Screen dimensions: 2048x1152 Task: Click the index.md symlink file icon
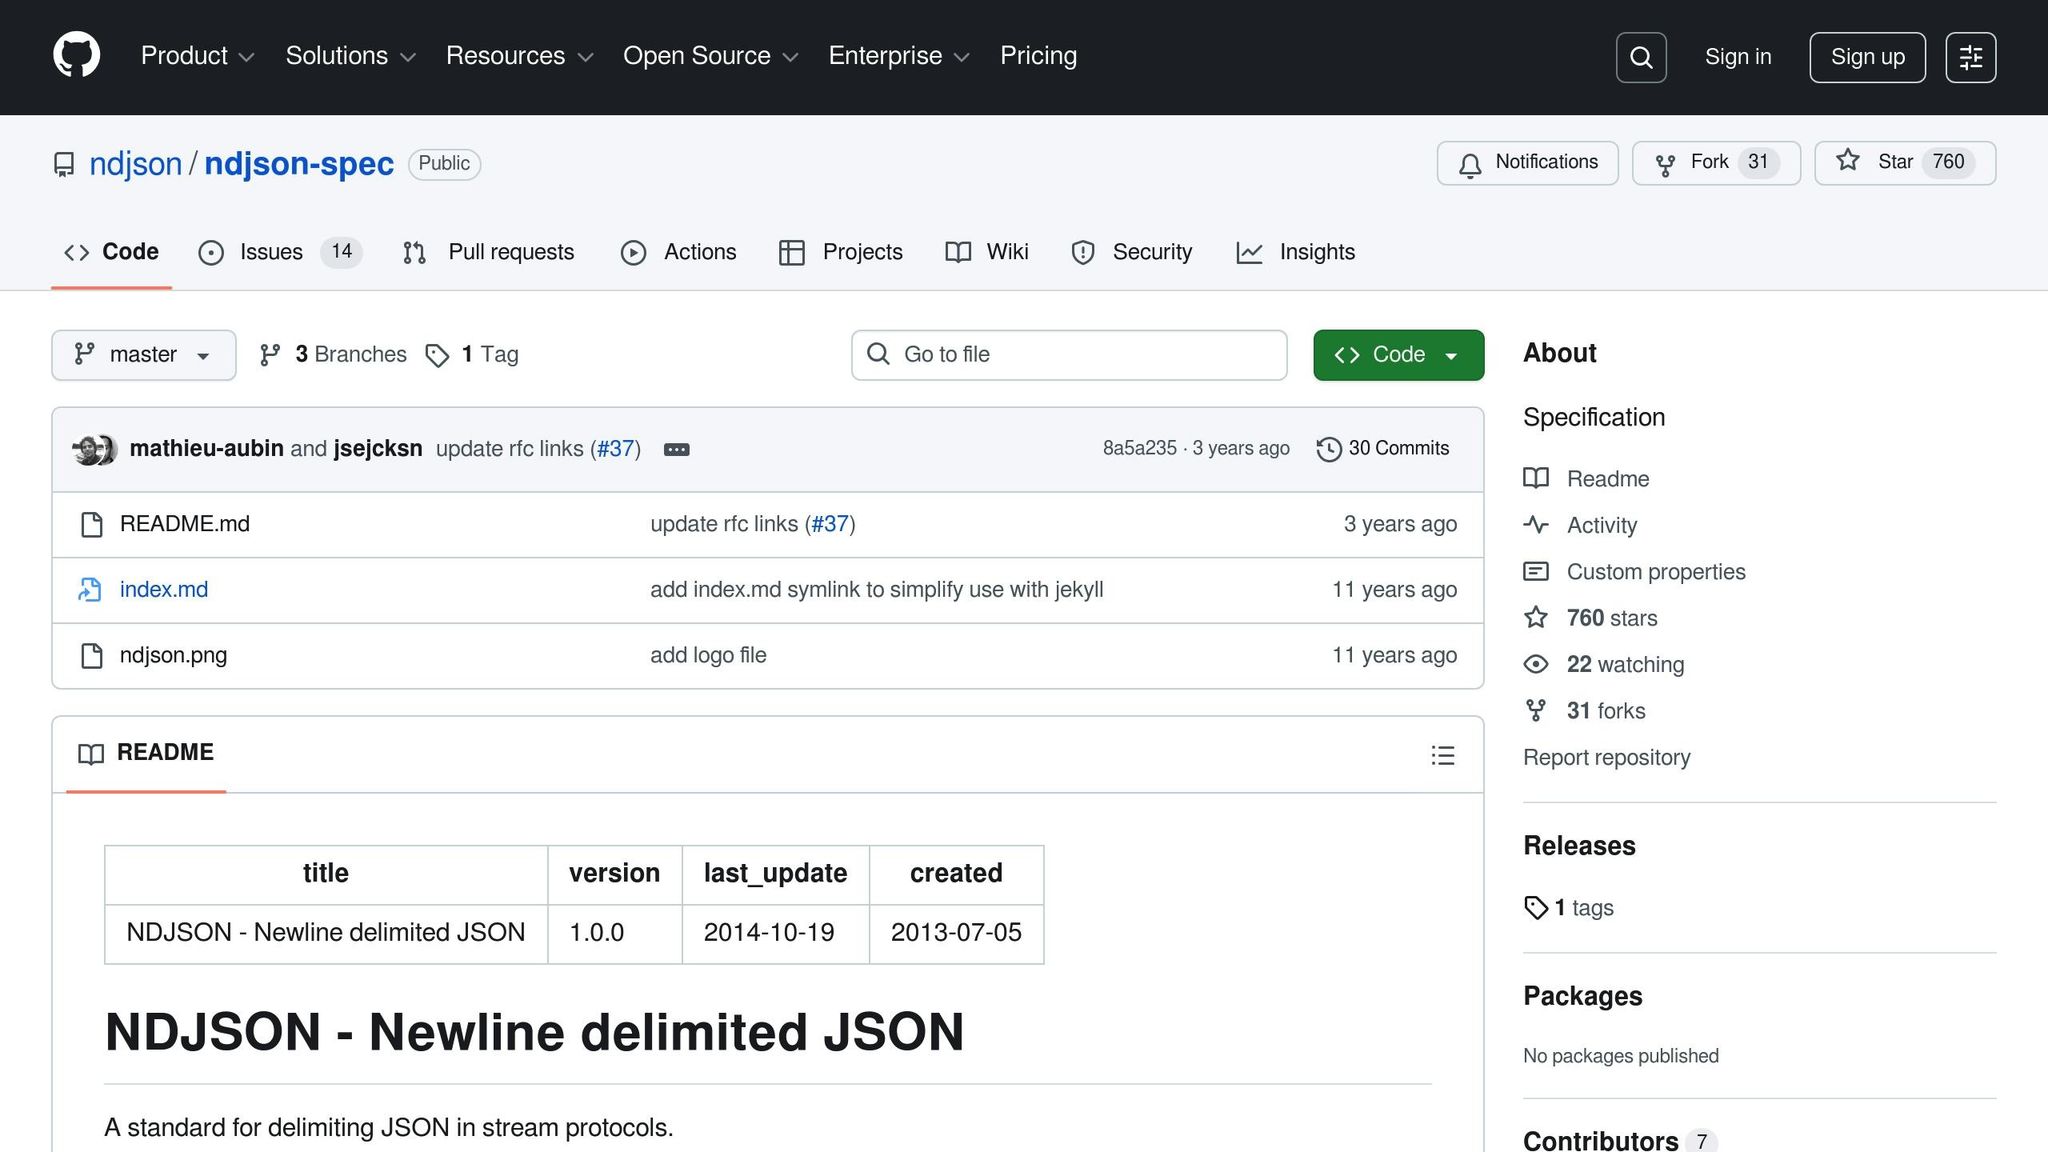click(x=91, y=590)
